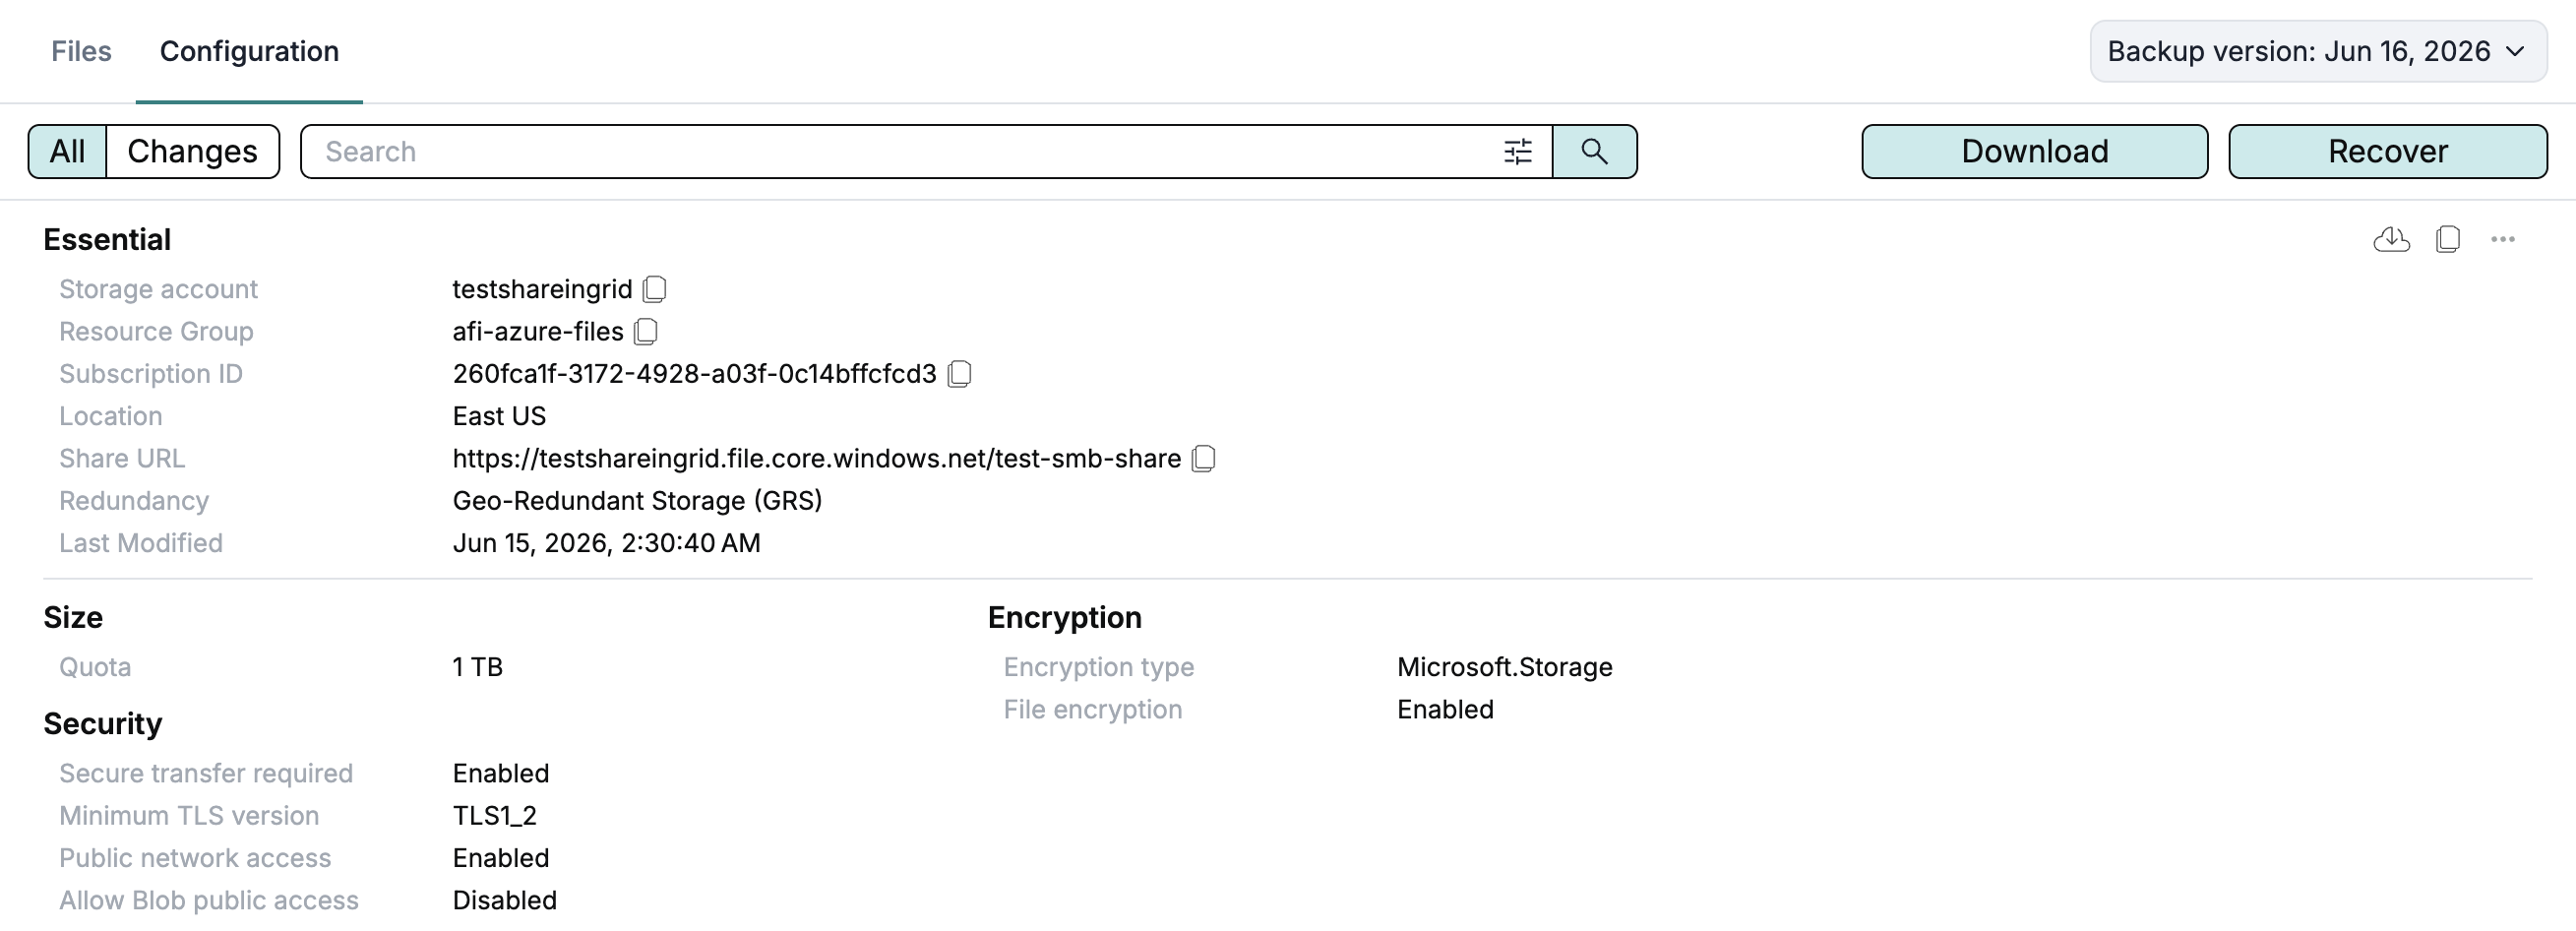Click the Download button

pyautogui.click(x=2035, y=151)
